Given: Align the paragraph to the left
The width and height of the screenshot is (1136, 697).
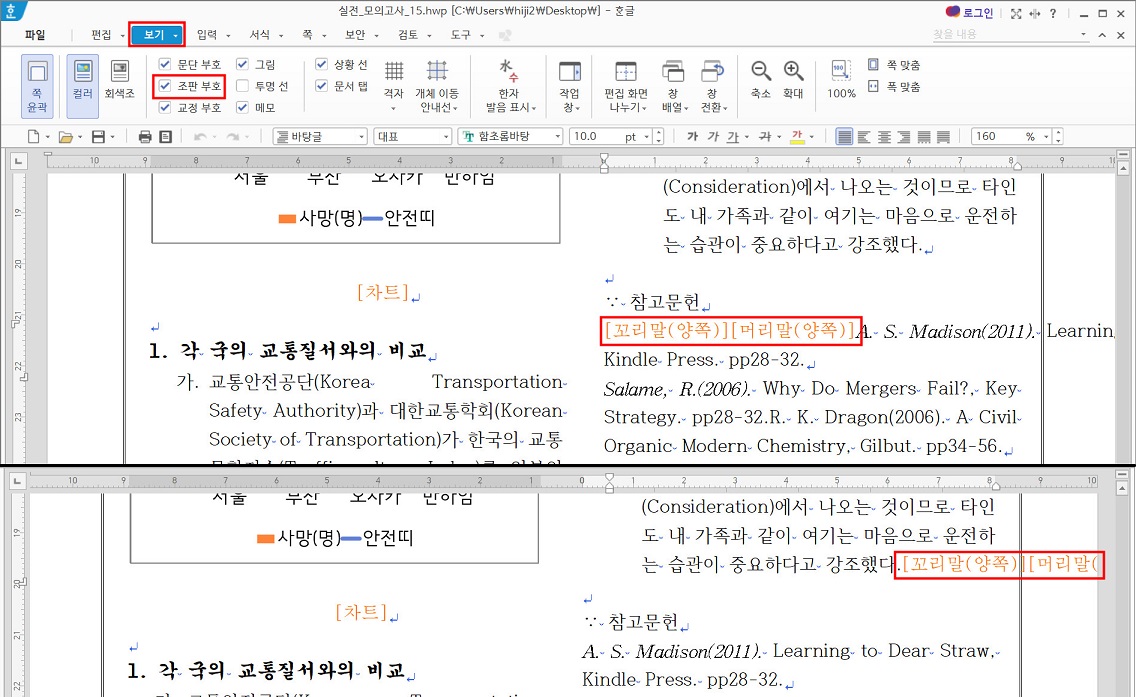Looking at the screenshot, I should pyautogui.click(x=864, y=136).
